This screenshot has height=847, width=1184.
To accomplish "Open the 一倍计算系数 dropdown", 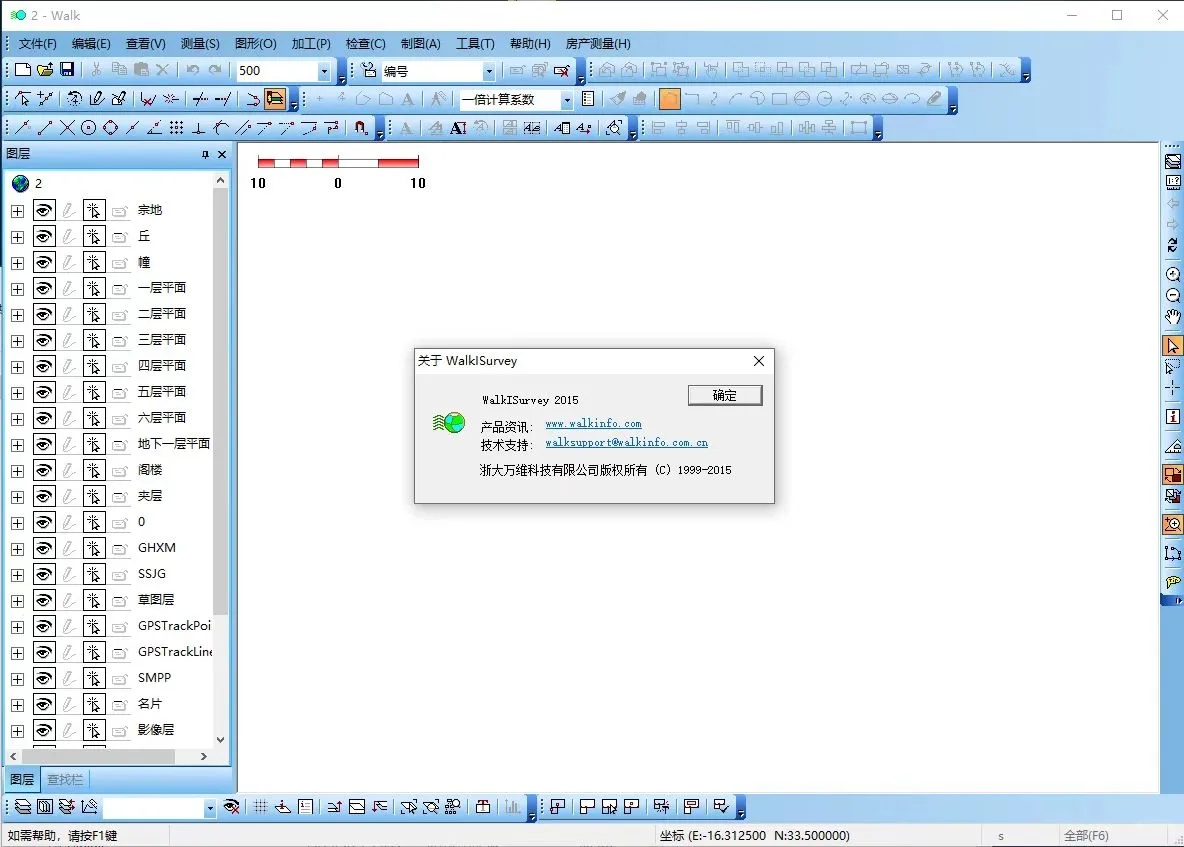I will pos(566,100).
